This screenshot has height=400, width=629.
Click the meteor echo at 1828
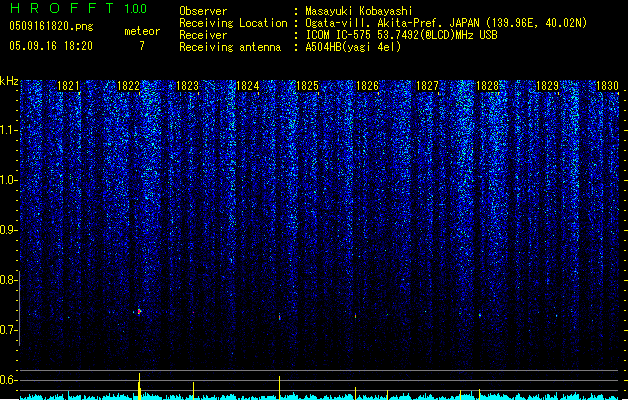[x=480, y=316]
